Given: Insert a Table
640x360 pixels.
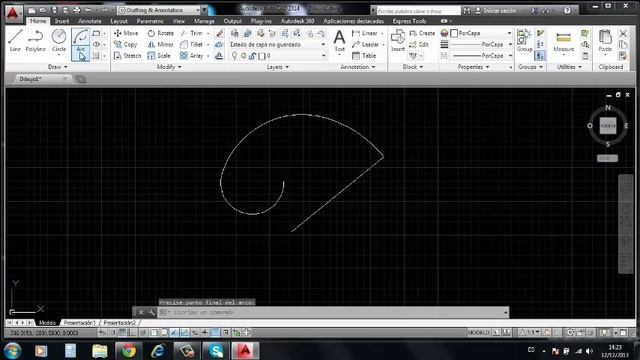Looking at the screenshot, I should (x=364, y=56).
